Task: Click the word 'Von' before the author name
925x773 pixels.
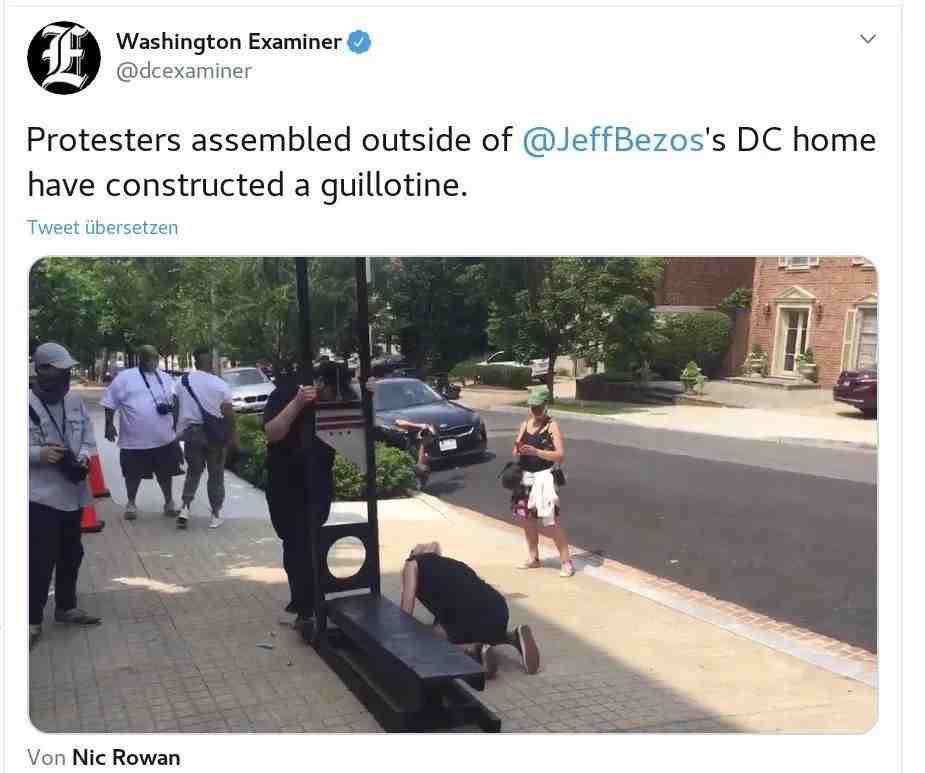Action: click(x=46, y=758)
